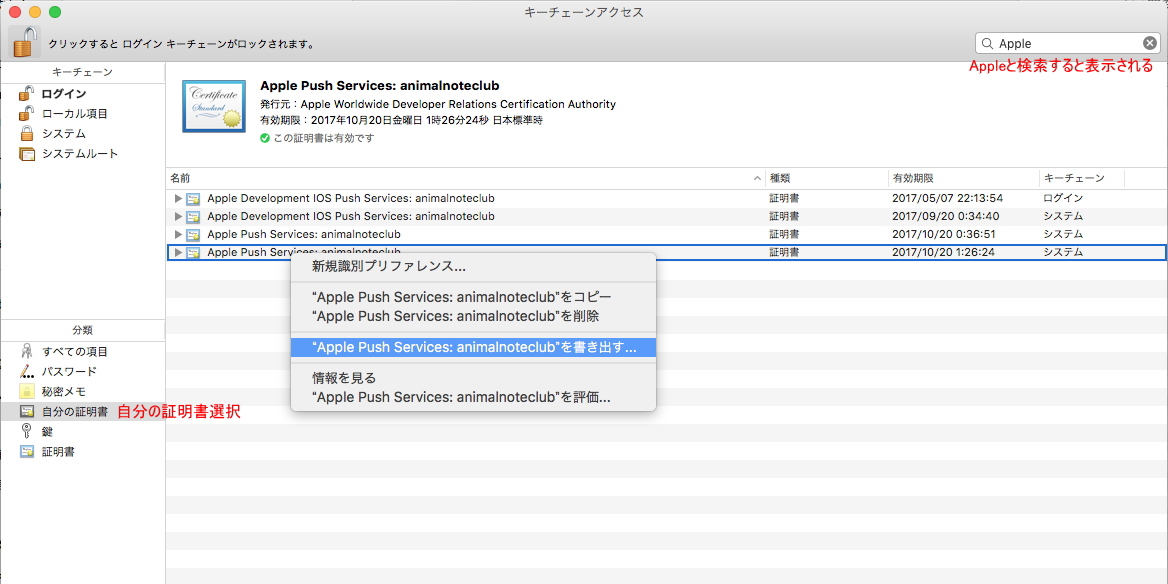Click the expiry date 2017/09/20 0:34:40

tap(946, 217)
